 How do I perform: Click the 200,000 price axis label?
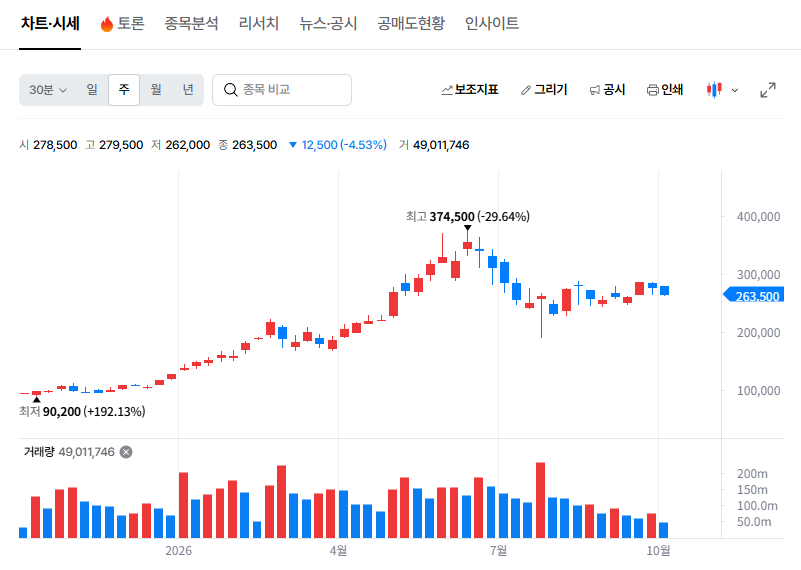tap(758, 332)
